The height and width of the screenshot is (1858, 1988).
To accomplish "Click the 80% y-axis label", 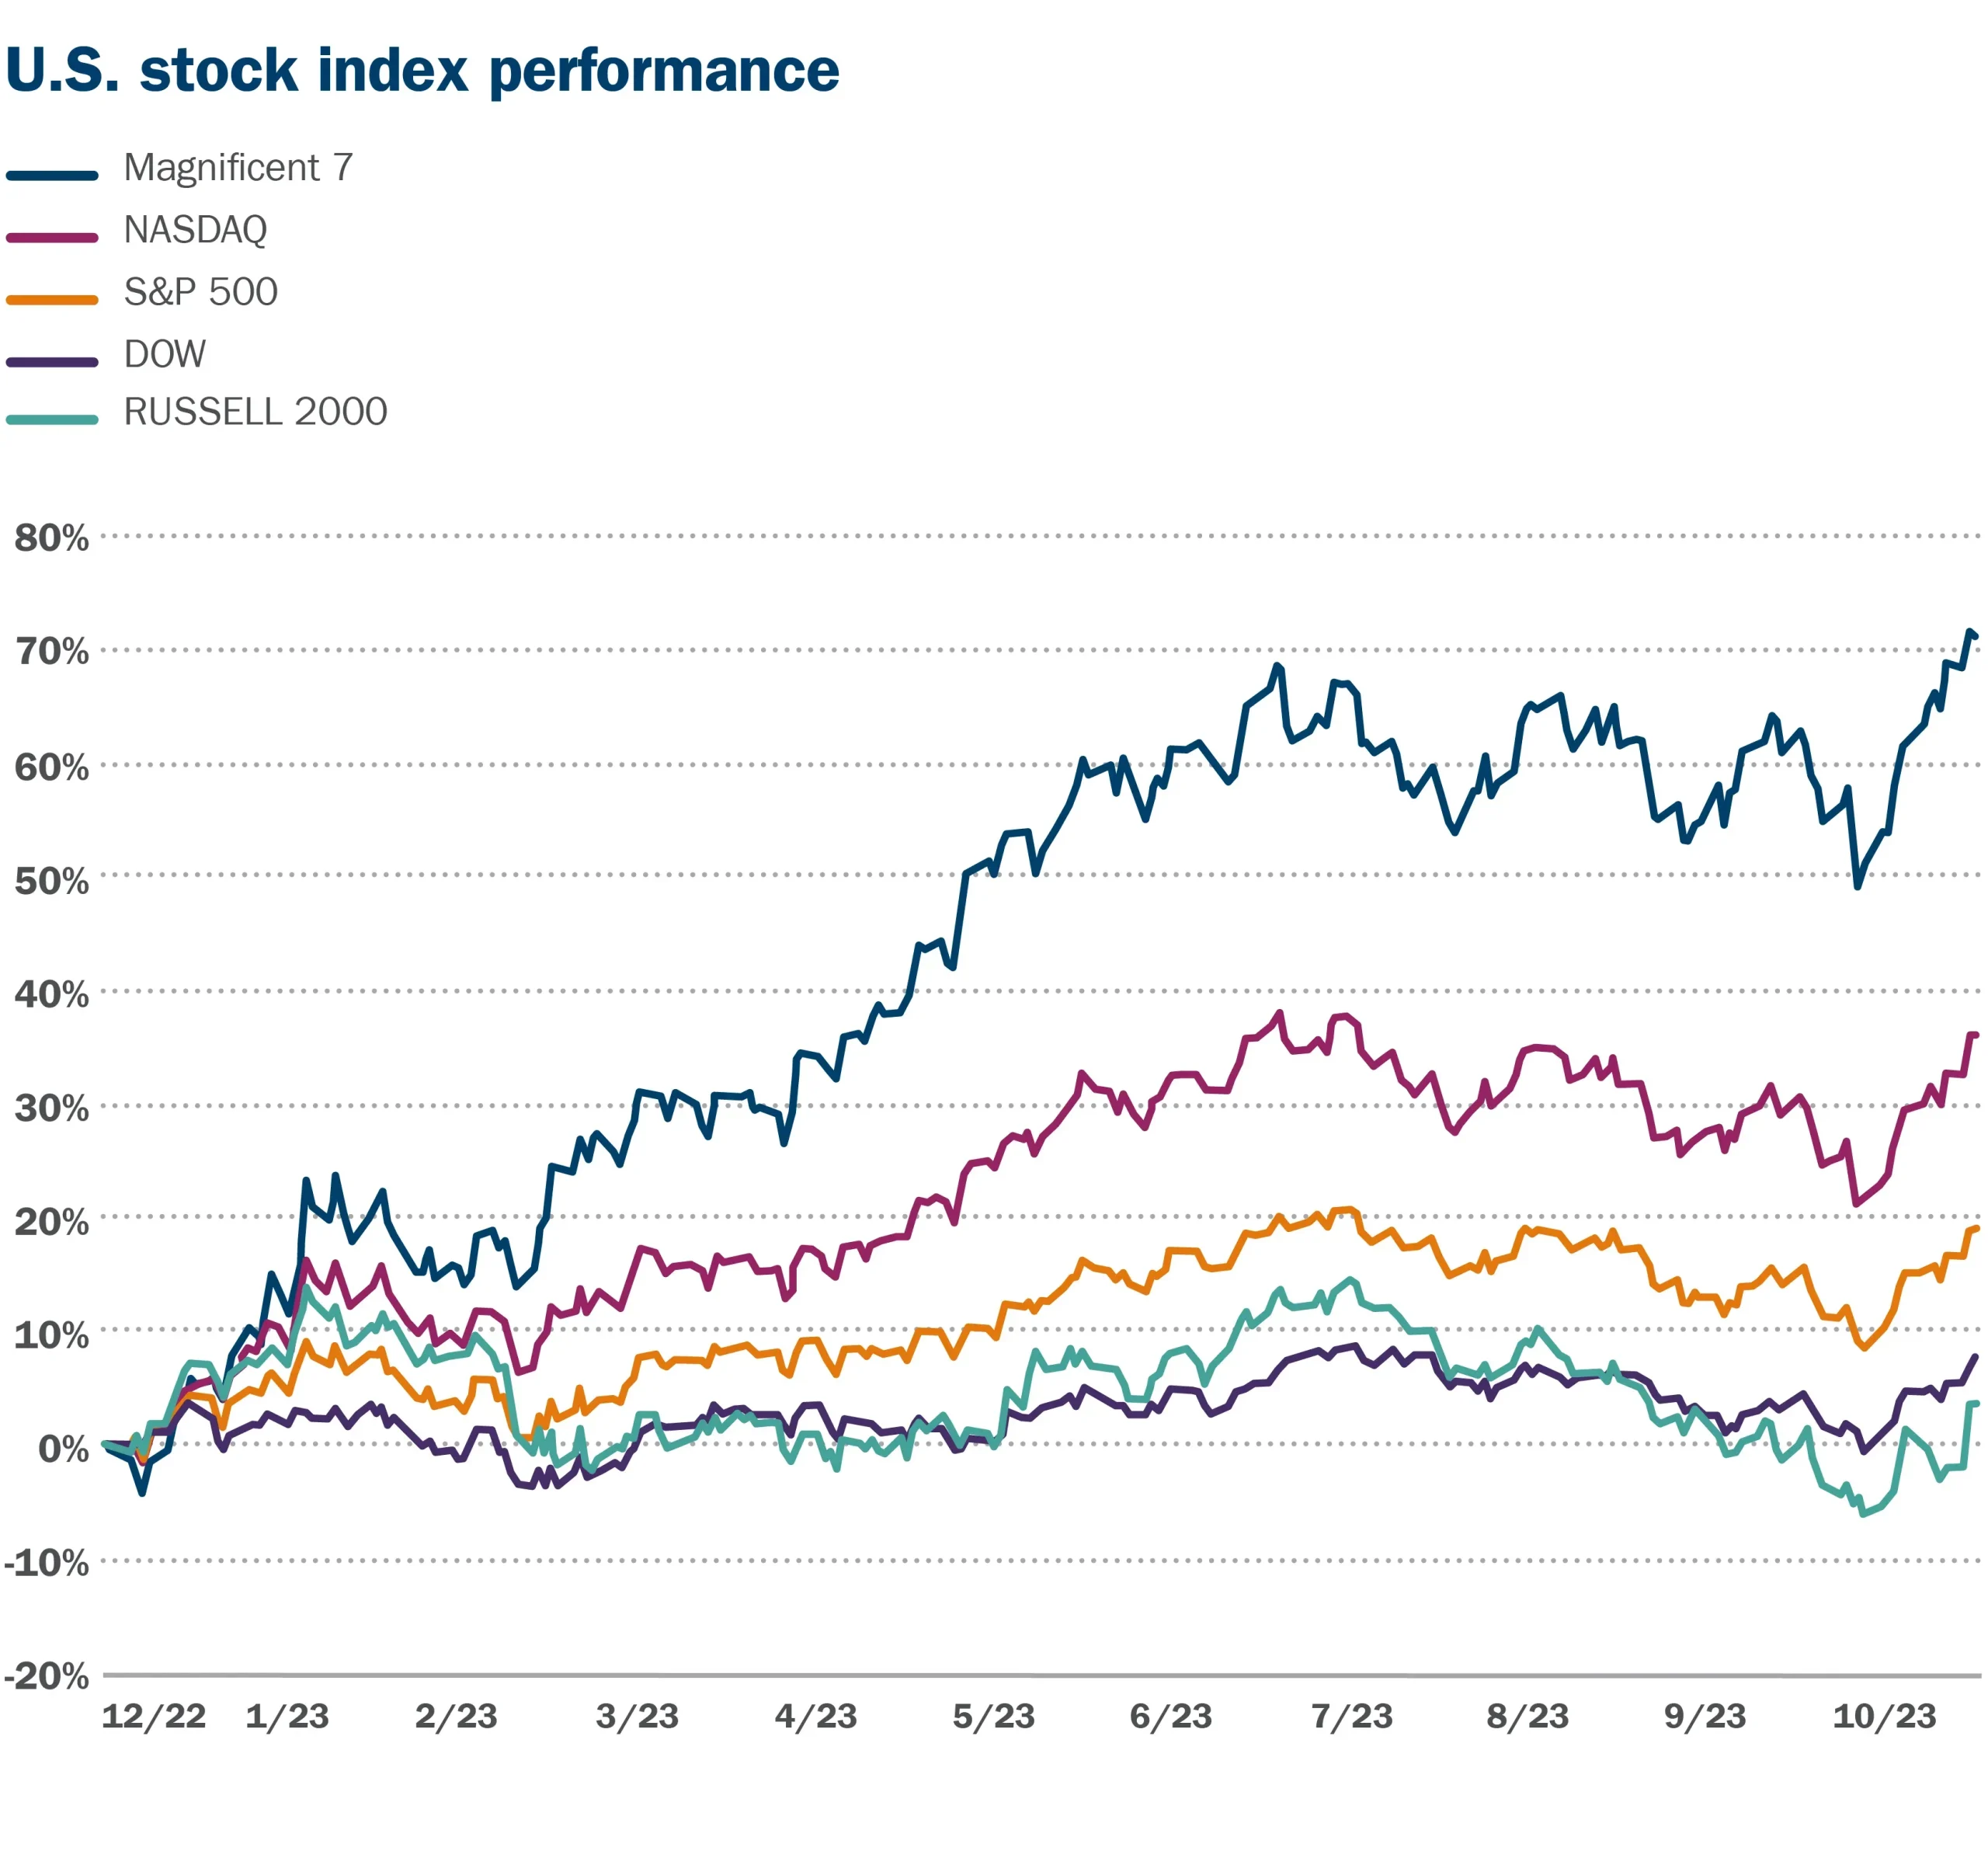I will pyautogui.click(x=52, y=538).
